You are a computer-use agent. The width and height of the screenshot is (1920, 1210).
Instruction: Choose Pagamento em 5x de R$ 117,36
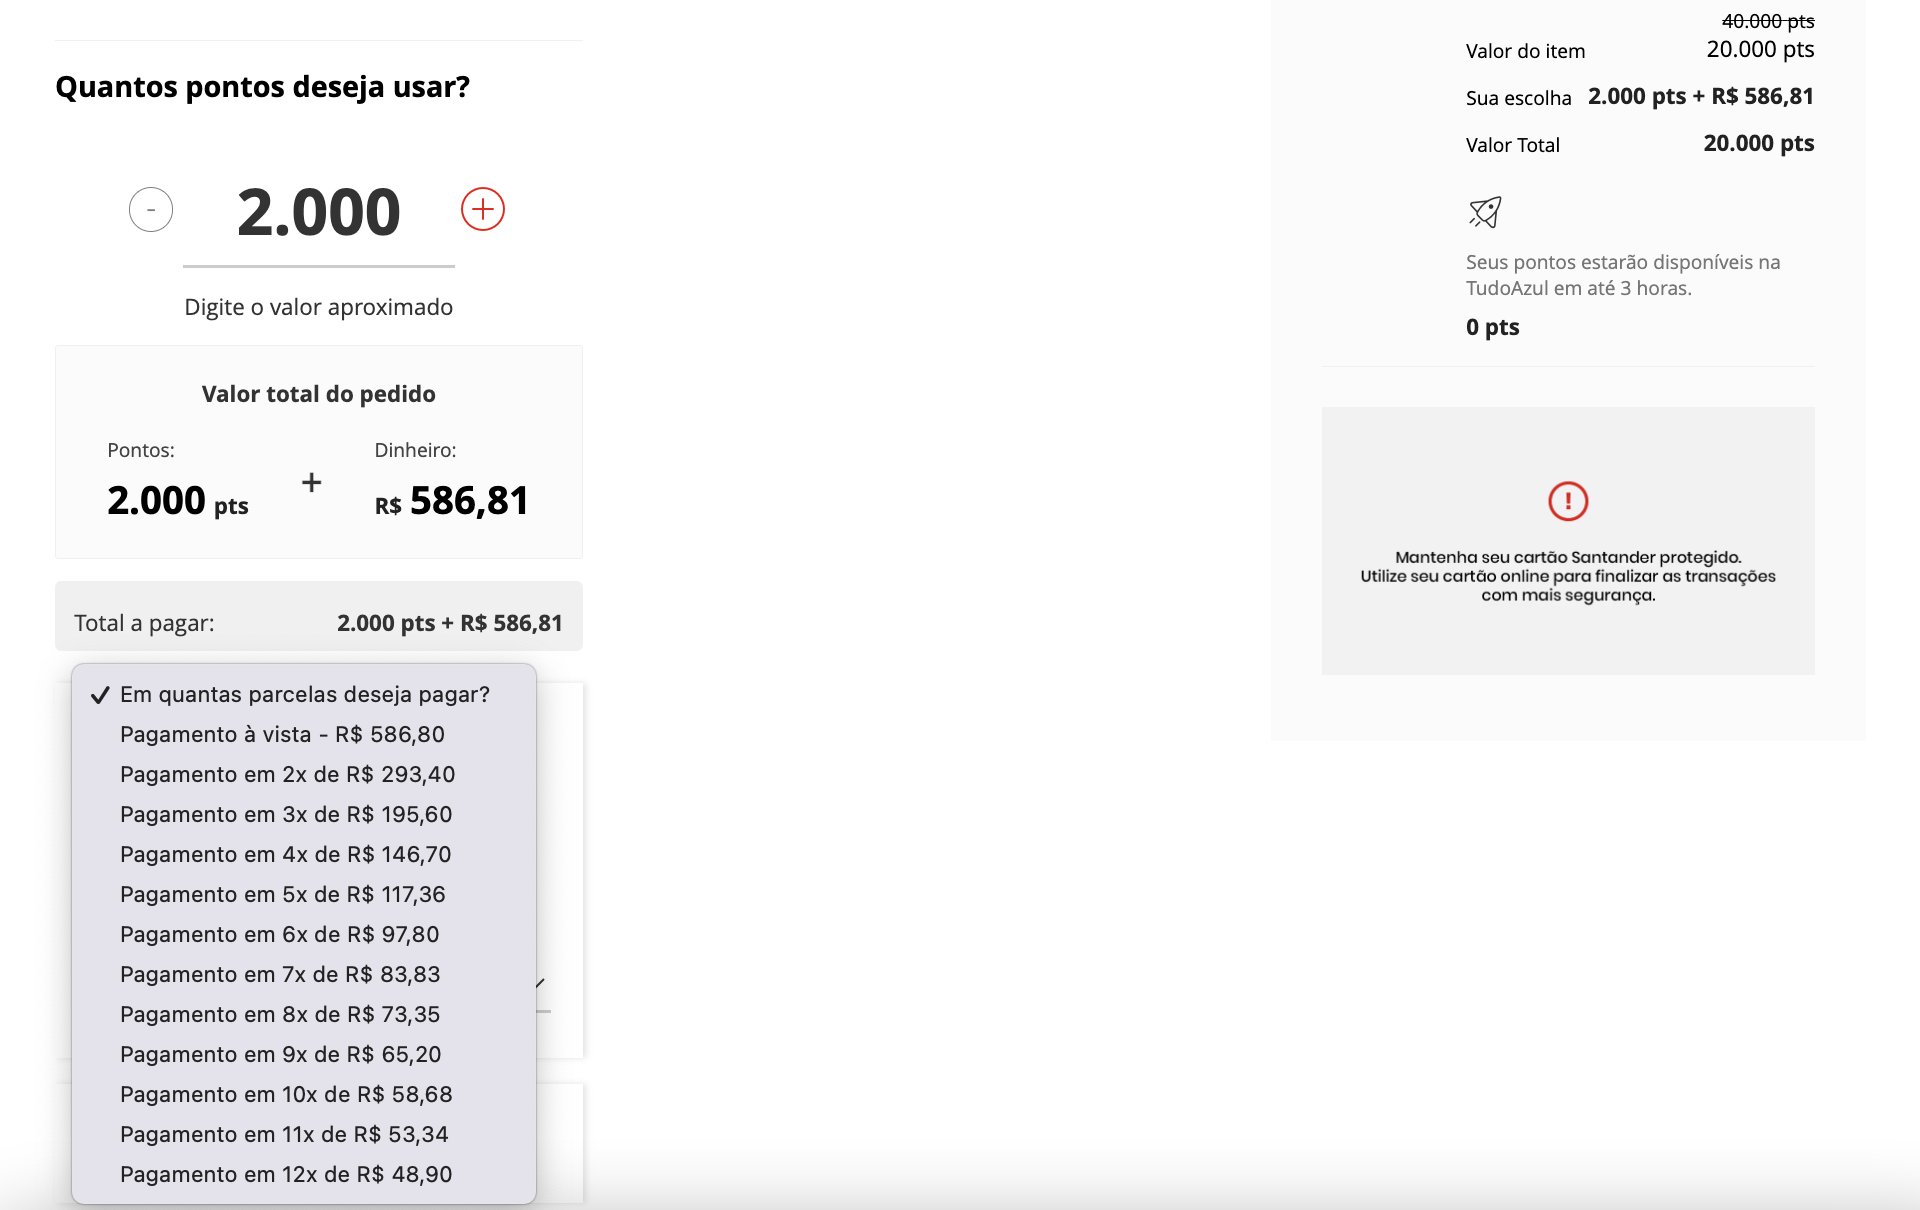point(304,894)
